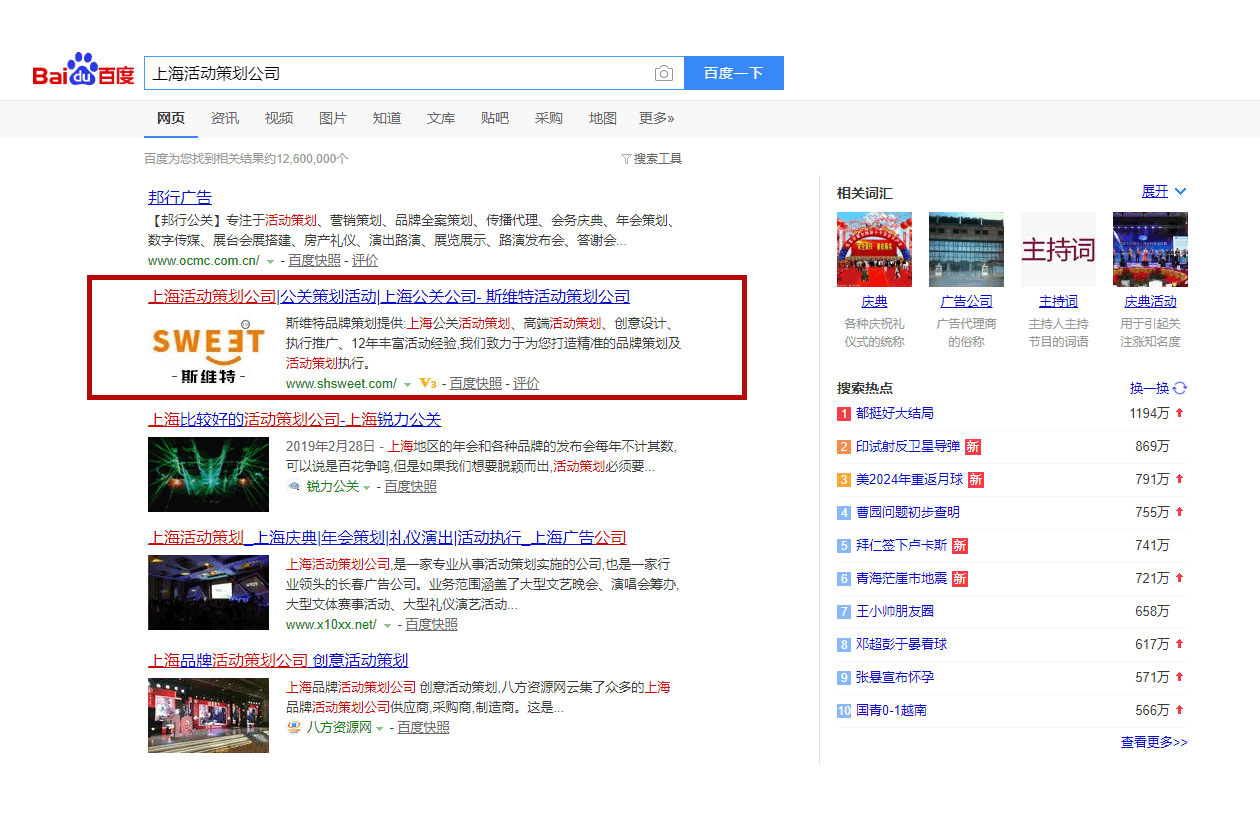Open 上海锐力公关 result title

[295, 419]
